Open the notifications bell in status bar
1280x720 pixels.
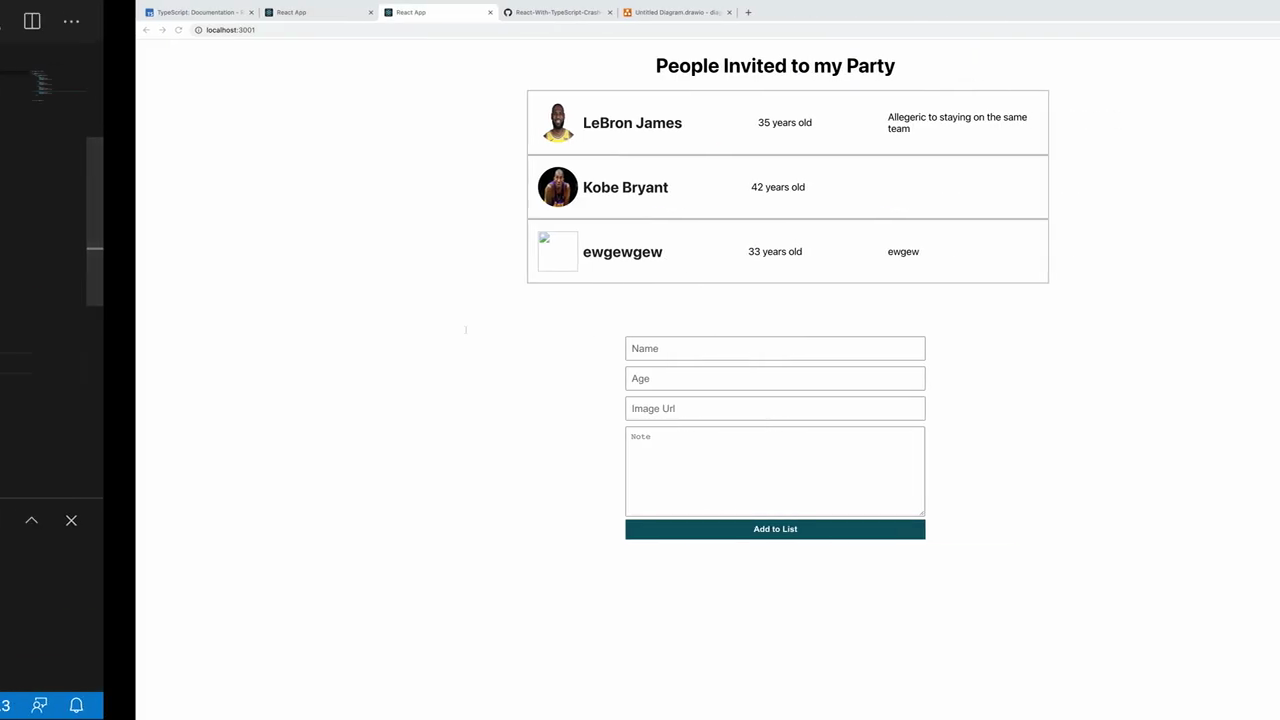76,705
